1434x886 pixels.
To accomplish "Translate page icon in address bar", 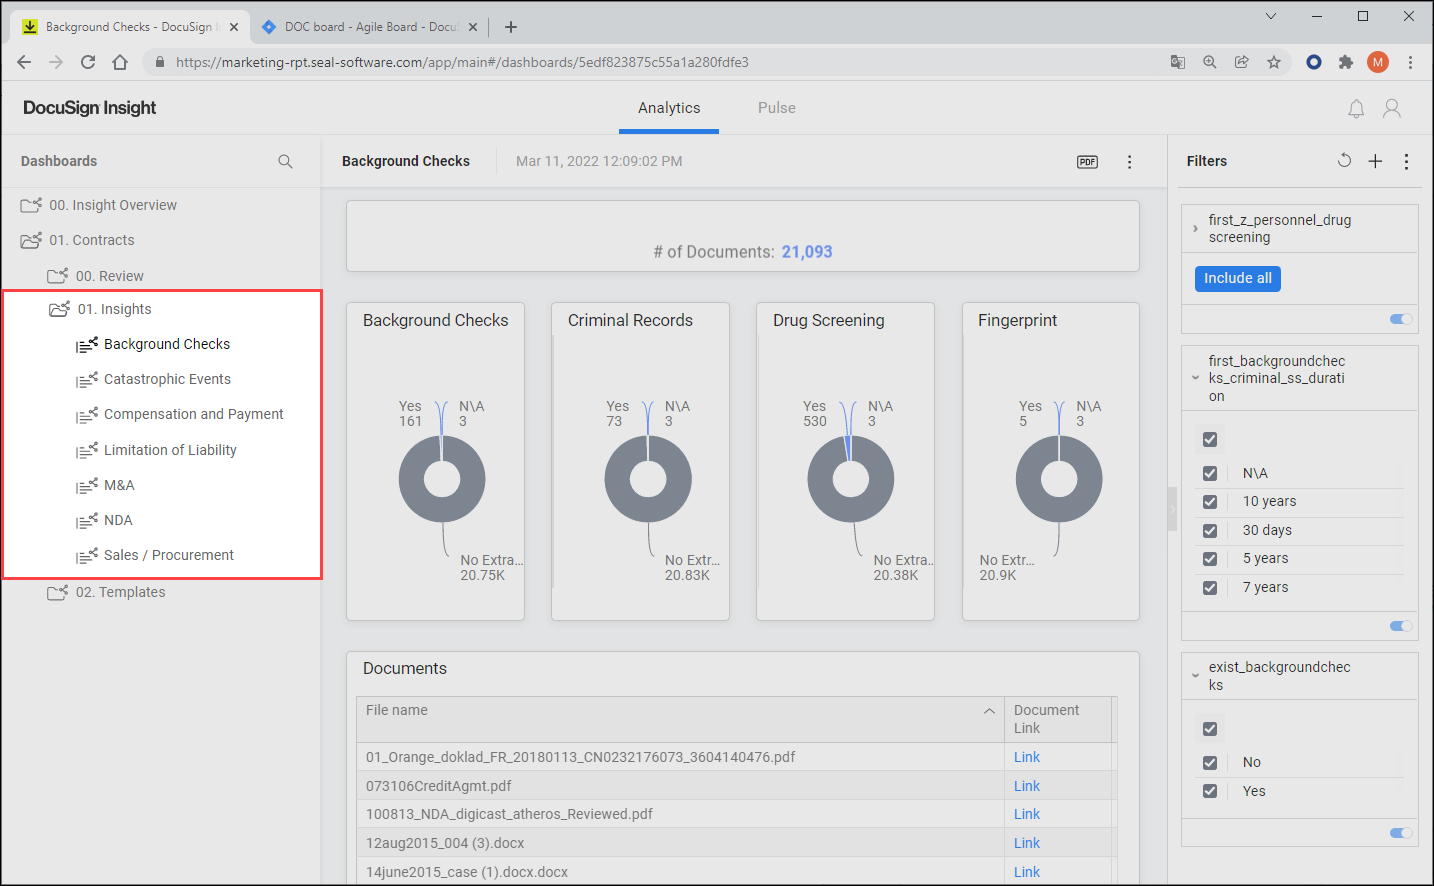I will 1178,62.
